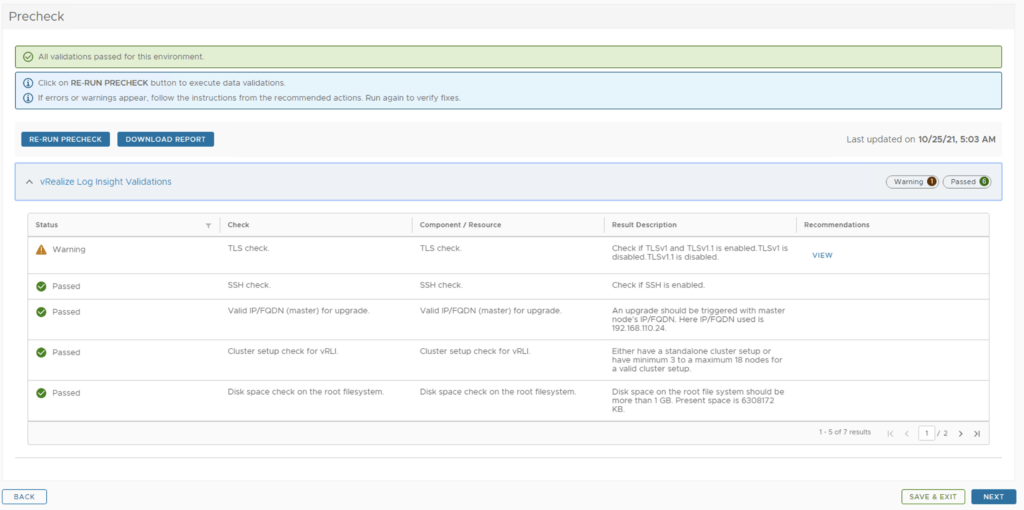The width and height of the screenshot is (1024, 510).
Task: Click the green passed icon for SSH check
Action: click(41, 286)
